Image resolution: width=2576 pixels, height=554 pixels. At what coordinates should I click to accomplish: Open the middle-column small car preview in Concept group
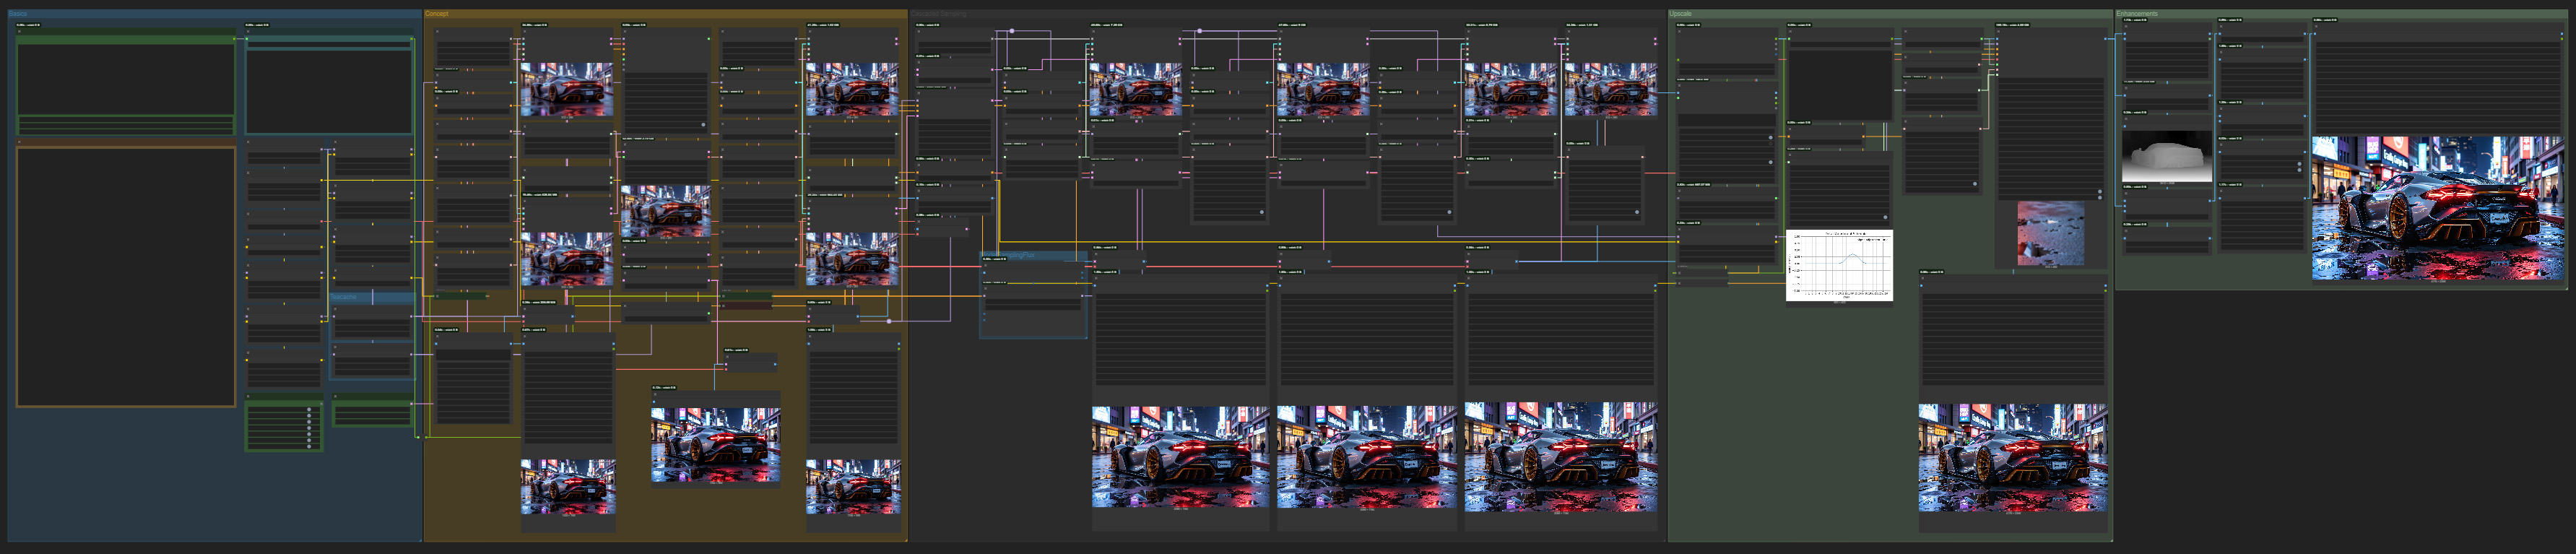click(666, 211)
